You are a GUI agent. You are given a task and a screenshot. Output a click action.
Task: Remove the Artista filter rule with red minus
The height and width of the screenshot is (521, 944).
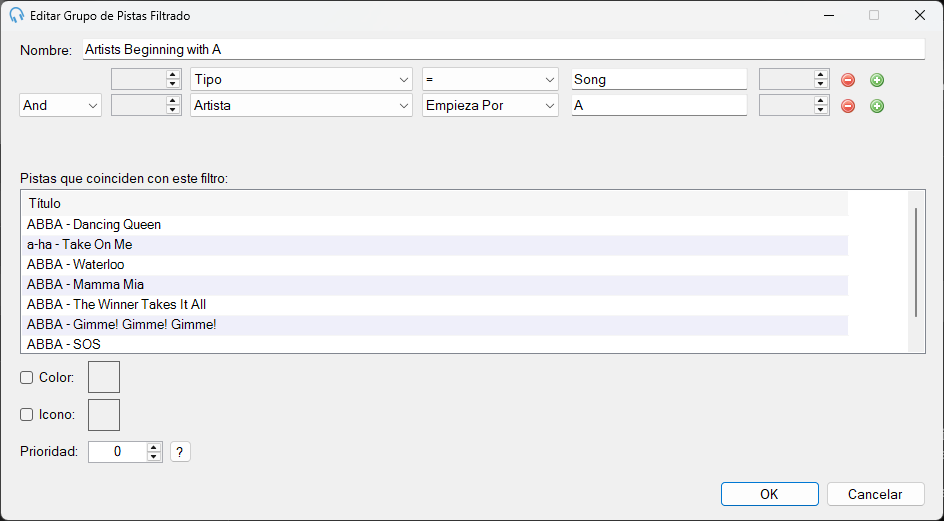pyautogui.click(x=848, y=106)
